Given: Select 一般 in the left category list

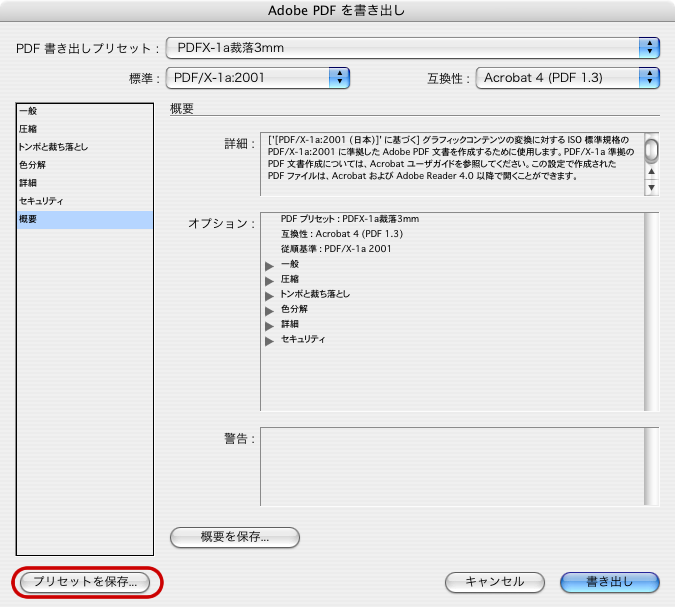Looking at the screenshot, I should tap(84, 111).
